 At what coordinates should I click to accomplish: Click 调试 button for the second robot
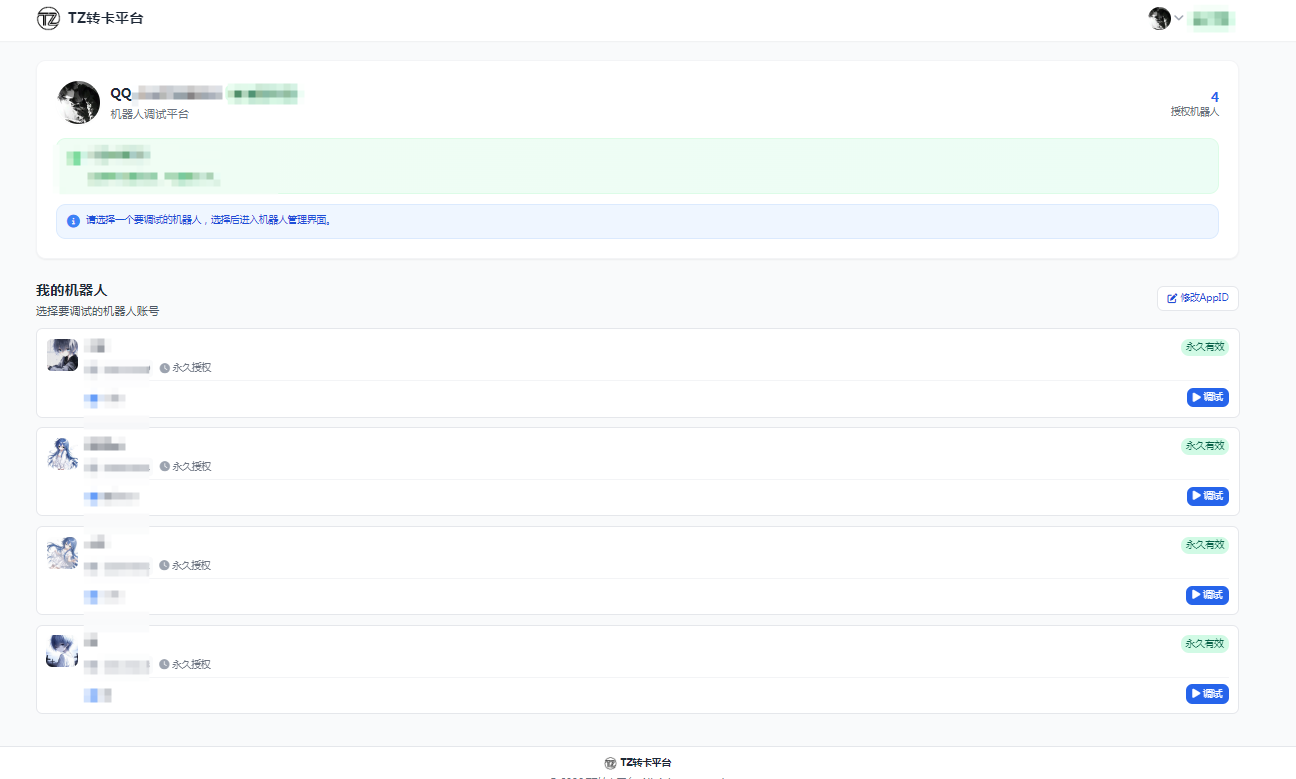[1207, 496]
